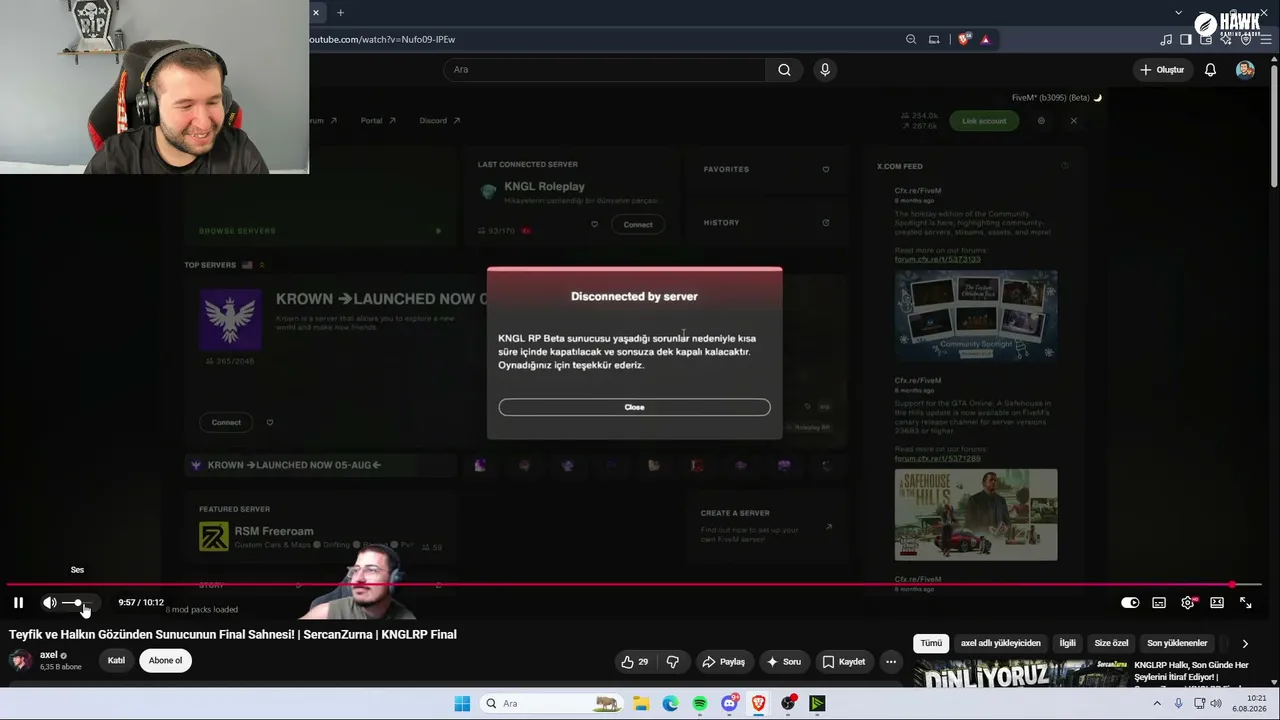Switch the player to theater mode

pyautogui.click(x=1217, y=603)
